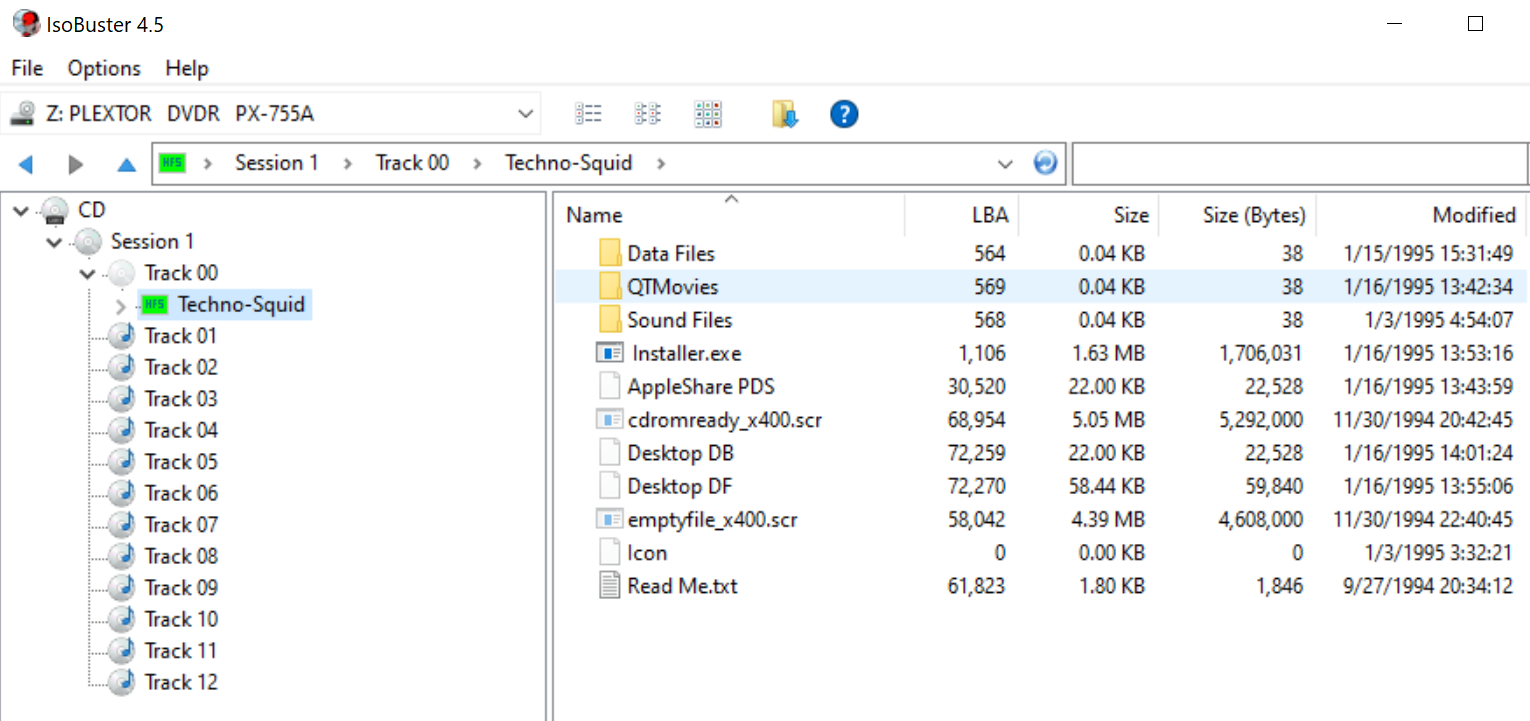This screenshot has width=1530, height=721.
Task: Click the audio icon of Track 01
Action: (122, 336)
